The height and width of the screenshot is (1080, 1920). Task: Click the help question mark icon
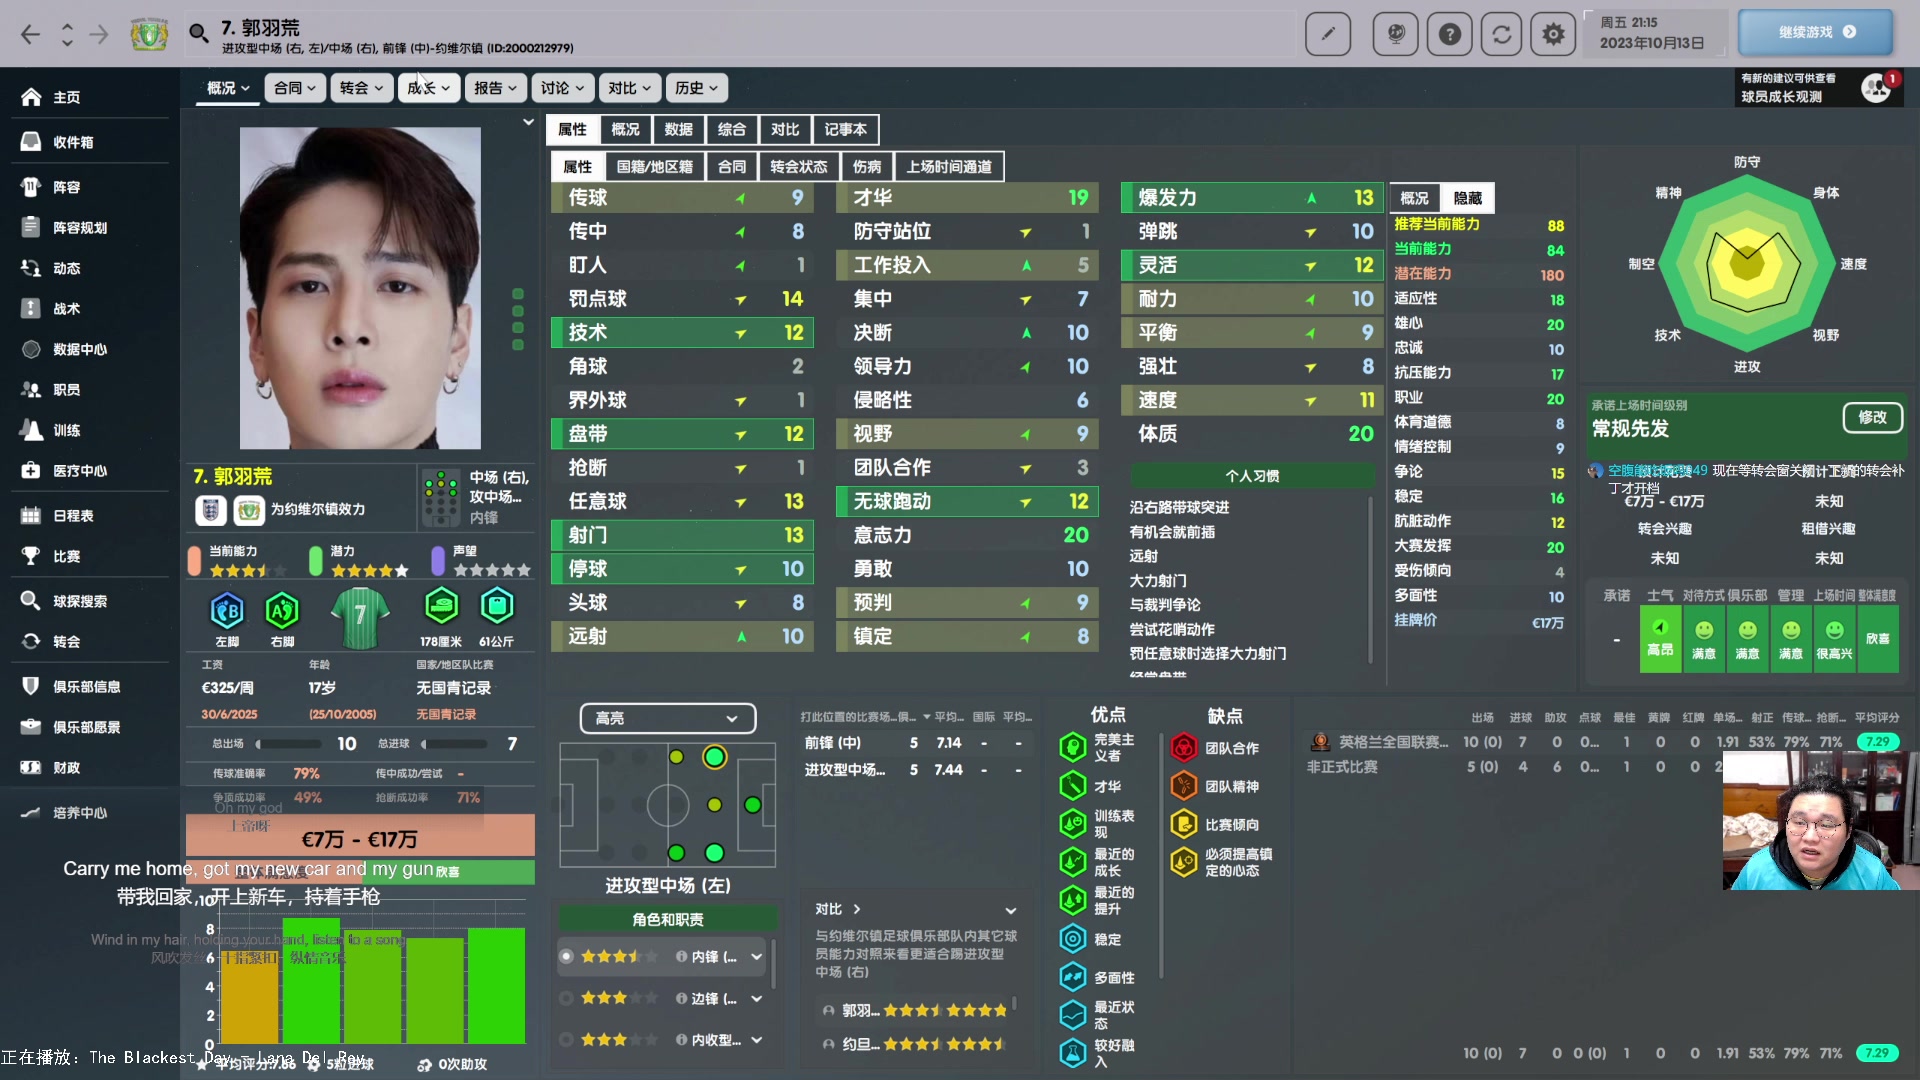[x=1449, y=34]
